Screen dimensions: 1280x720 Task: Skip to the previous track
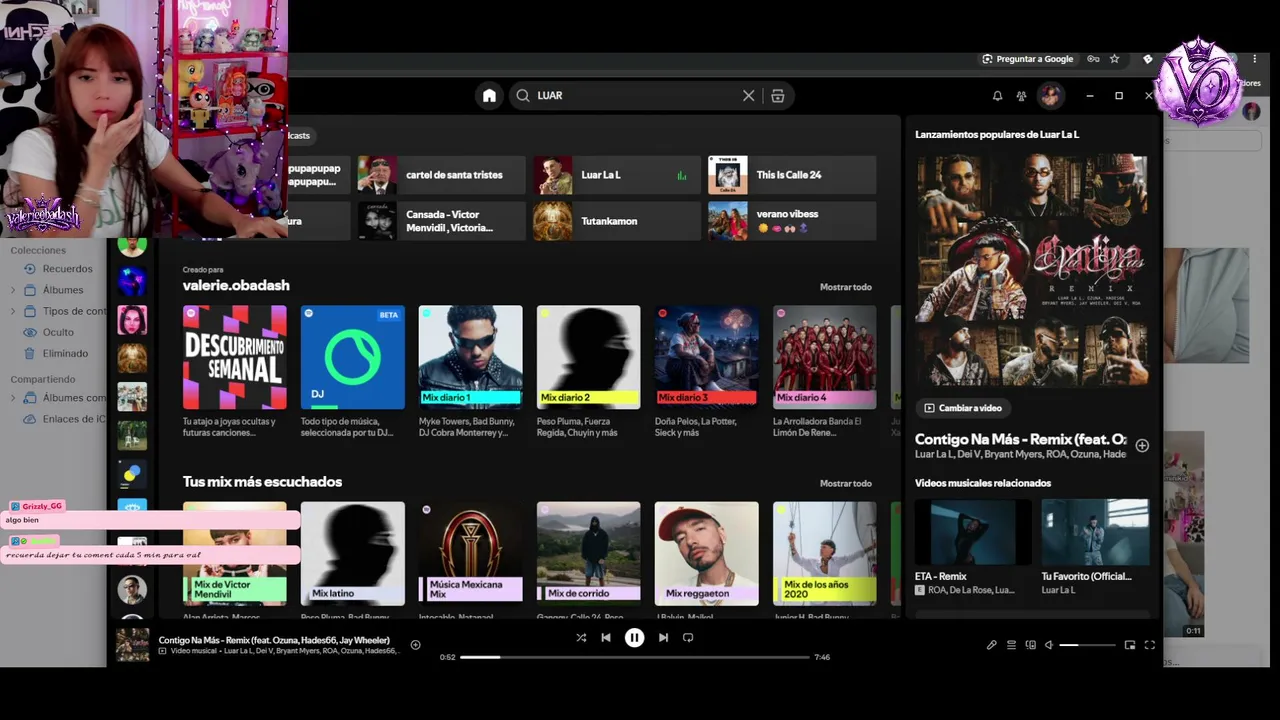(606, 637)
